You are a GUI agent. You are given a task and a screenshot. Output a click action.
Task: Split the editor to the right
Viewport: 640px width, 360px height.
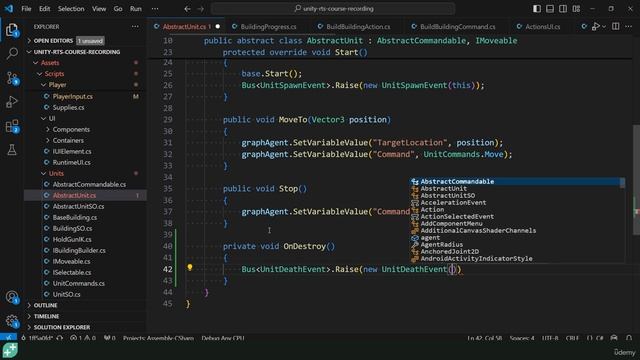[x=616, y=27]
